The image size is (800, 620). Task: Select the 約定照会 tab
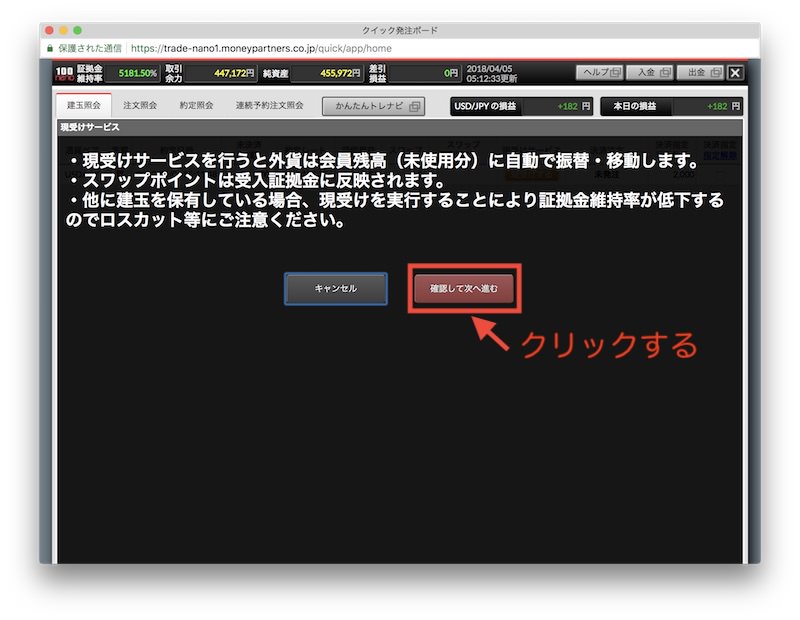pos(196,106)
